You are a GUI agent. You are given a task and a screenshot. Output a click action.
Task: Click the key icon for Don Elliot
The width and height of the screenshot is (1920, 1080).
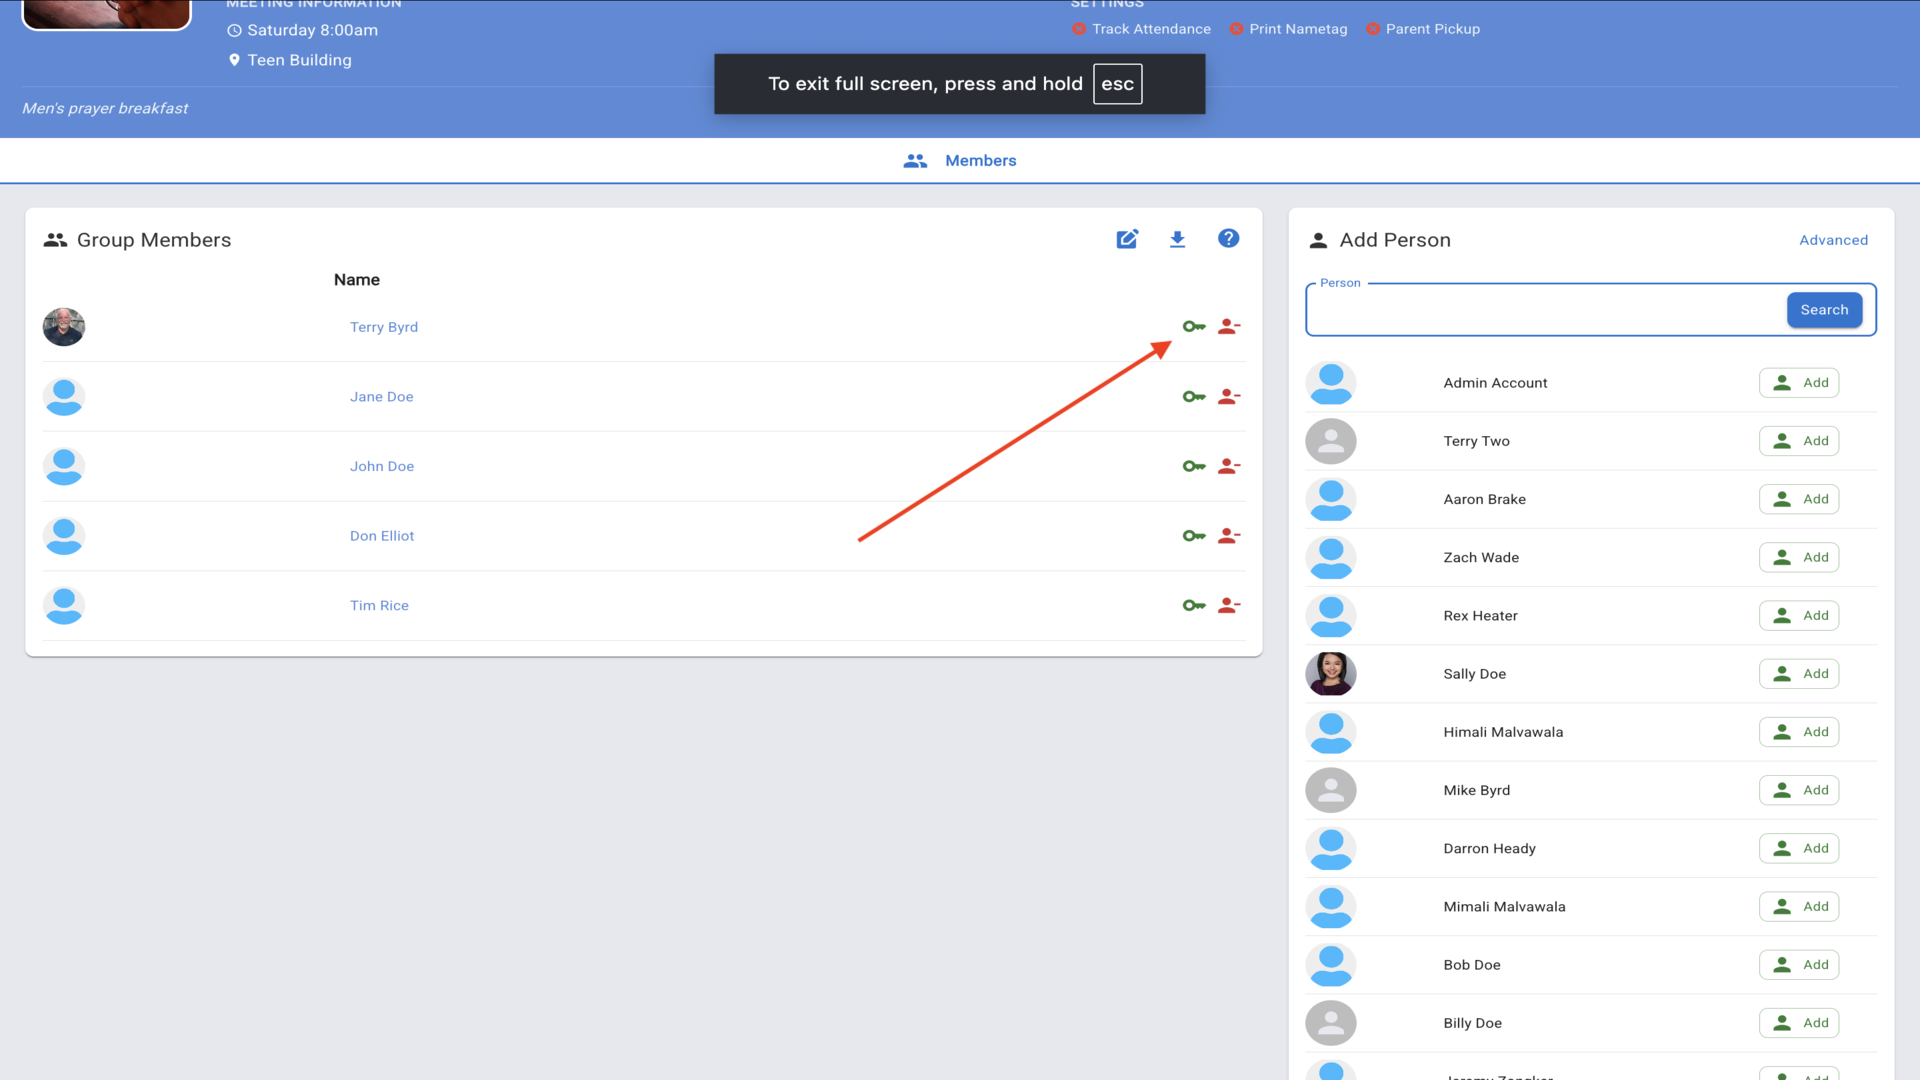pos(1193,536)
